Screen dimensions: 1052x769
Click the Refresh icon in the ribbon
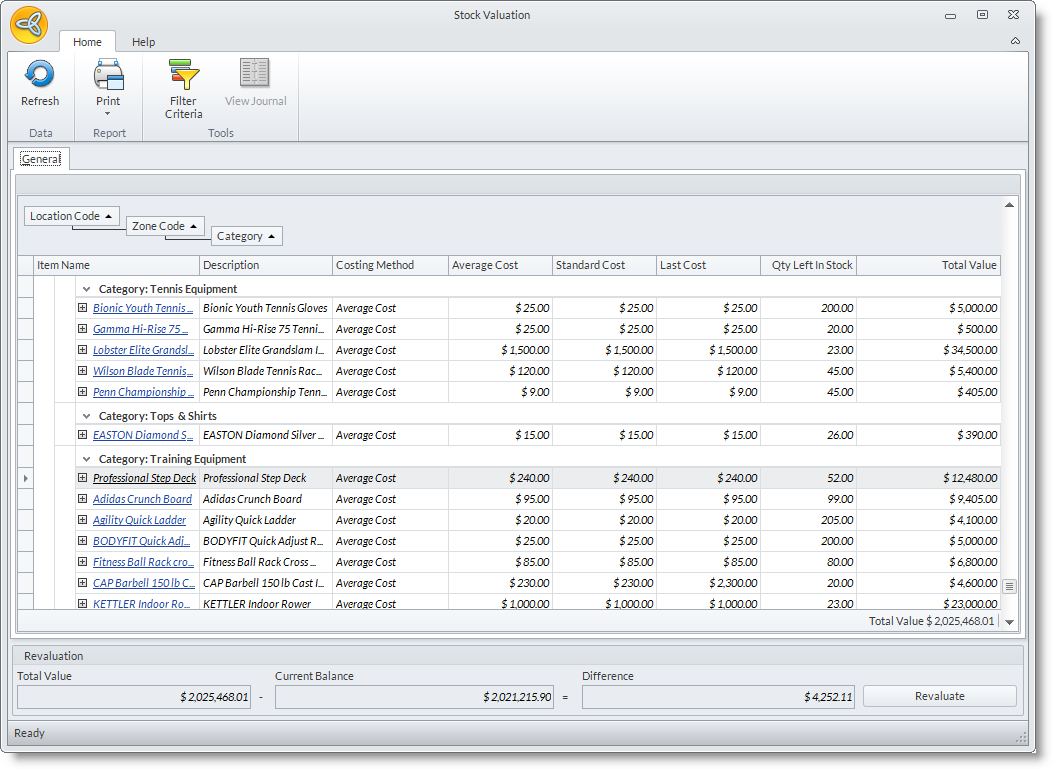(40, 75)
